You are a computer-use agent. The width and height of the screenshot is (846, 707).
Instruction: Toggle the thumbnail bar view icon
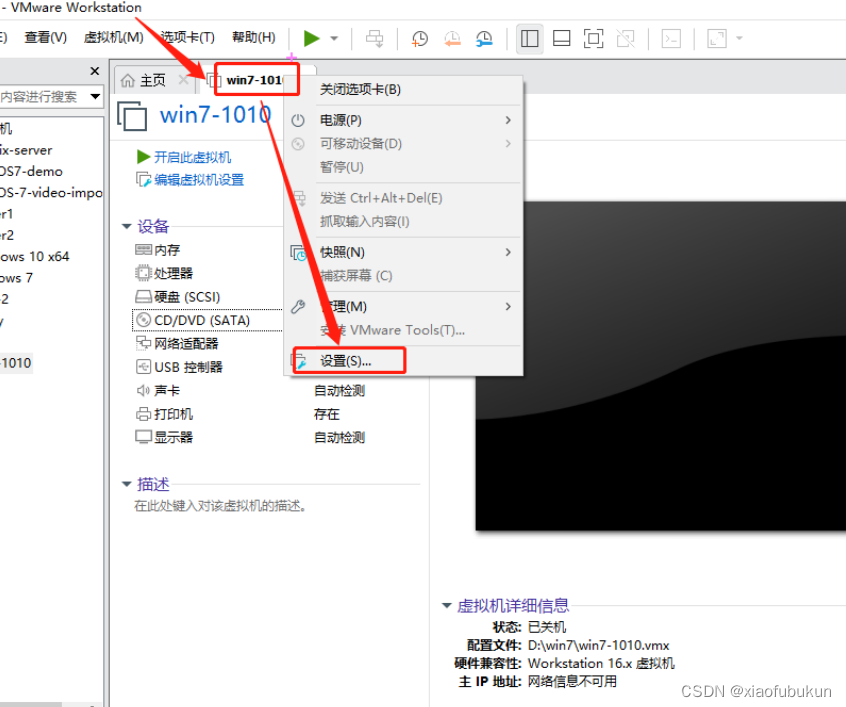pos(562,38)
